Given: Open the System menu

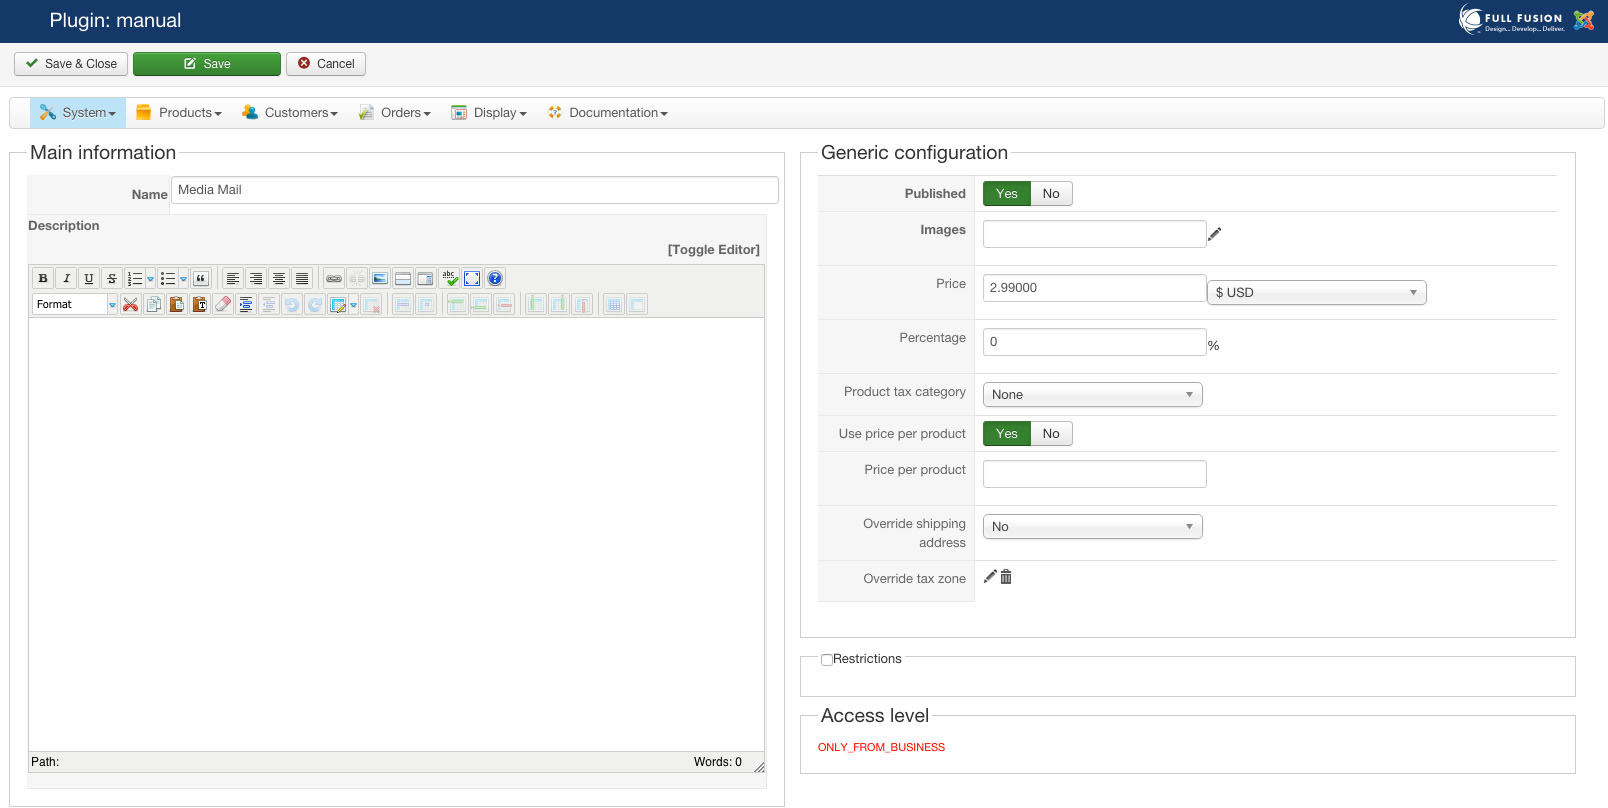Looking at the screenshot, I should pyautogui.click(x=78, y=113).
